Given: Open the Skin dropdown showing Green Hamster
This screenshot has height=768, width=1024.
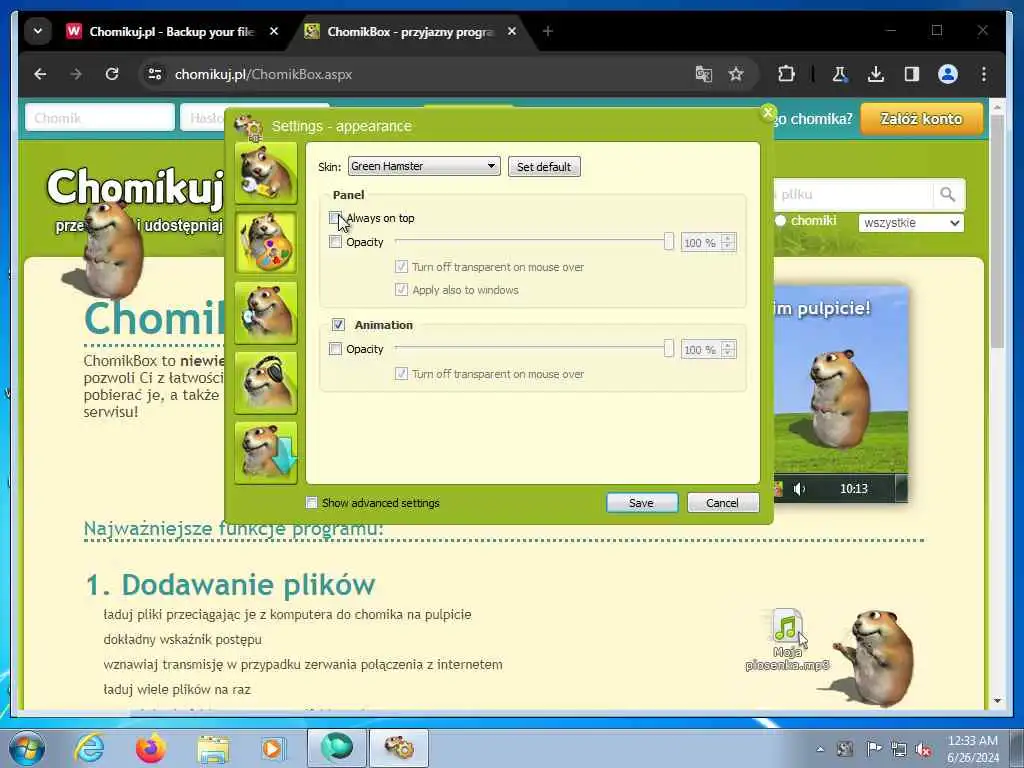Looking at the screenshot, I should 424,166.
